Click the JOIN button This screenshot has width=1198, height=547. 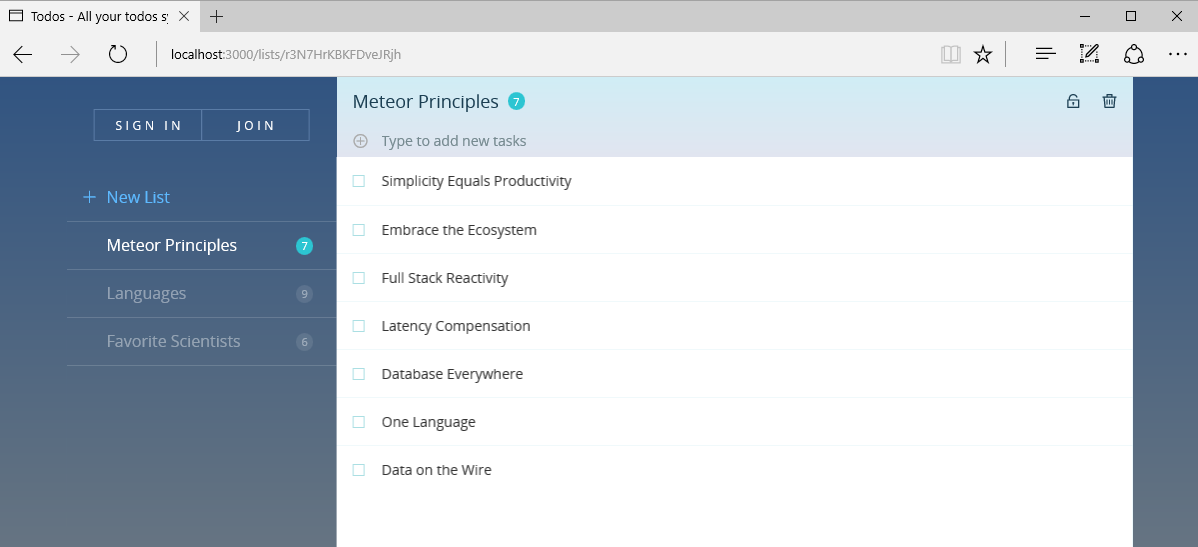tap(255, 125)
